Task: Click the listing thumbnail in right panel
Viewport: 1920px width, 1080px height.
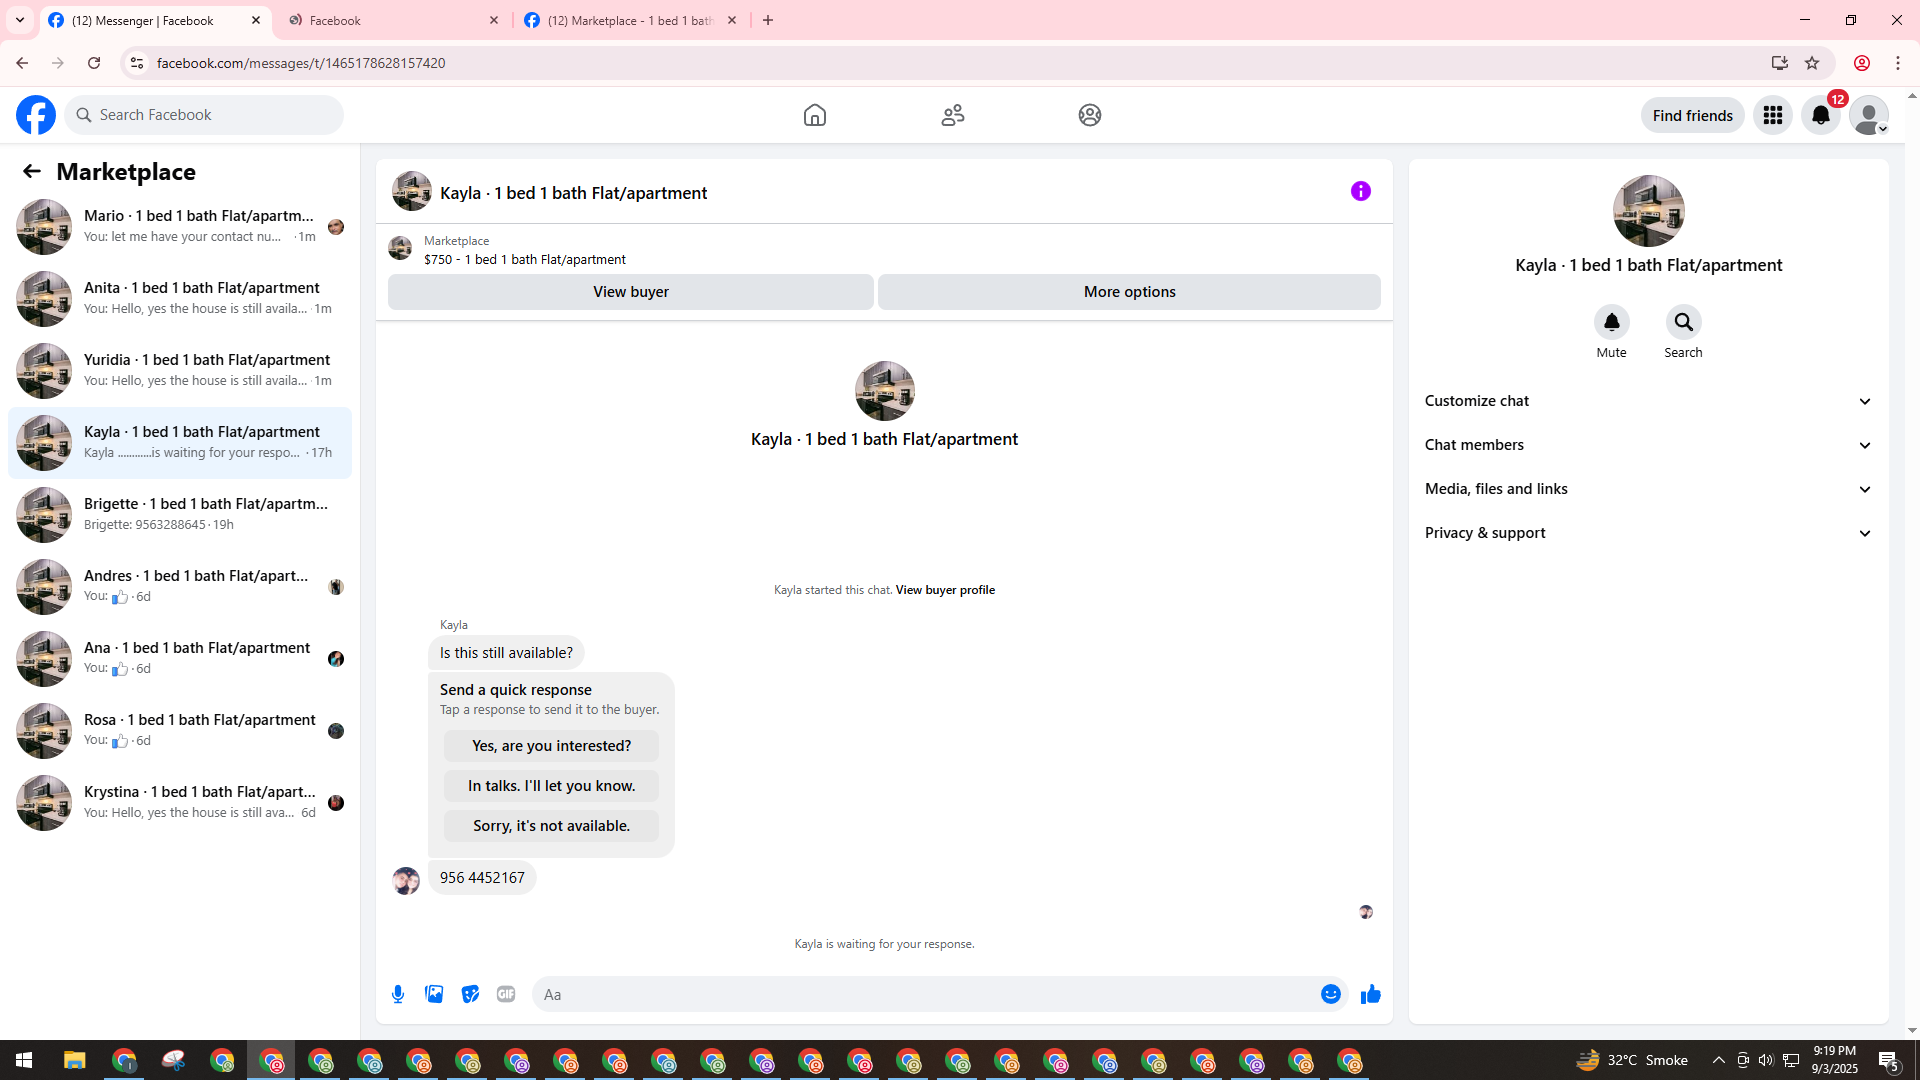Action: (x=1649, y=211)
